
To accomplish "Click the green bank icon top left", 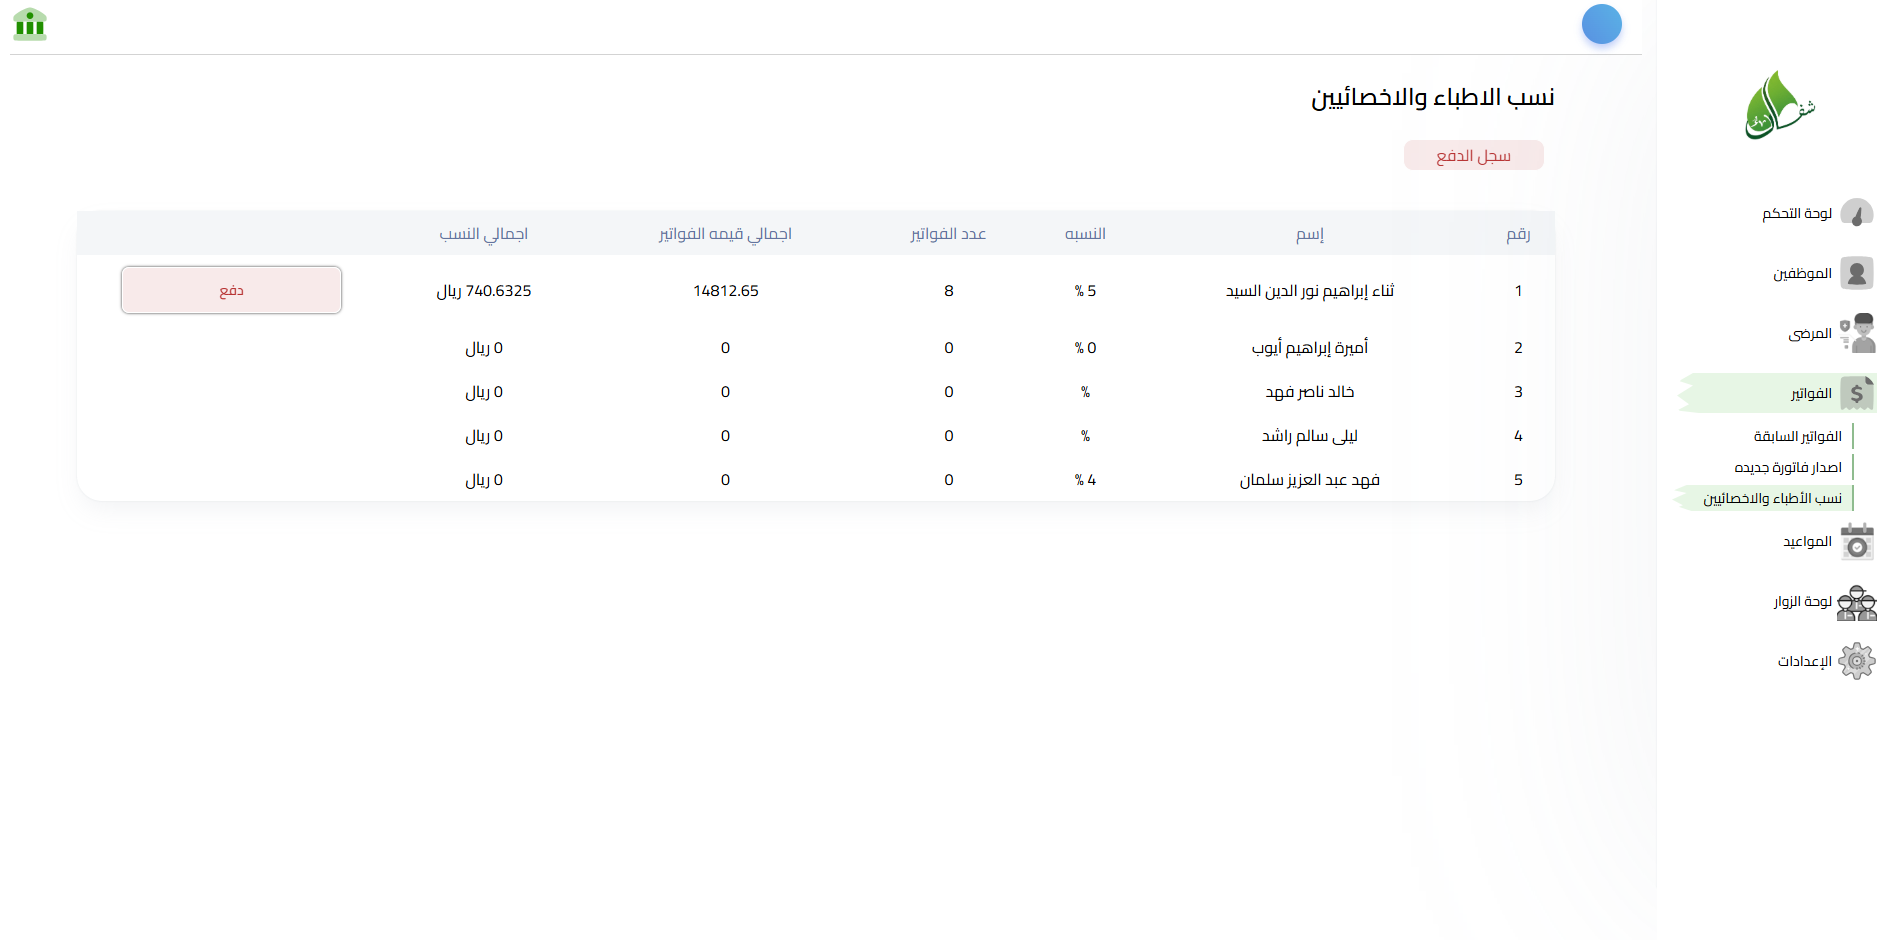I will tap(30, 24).
